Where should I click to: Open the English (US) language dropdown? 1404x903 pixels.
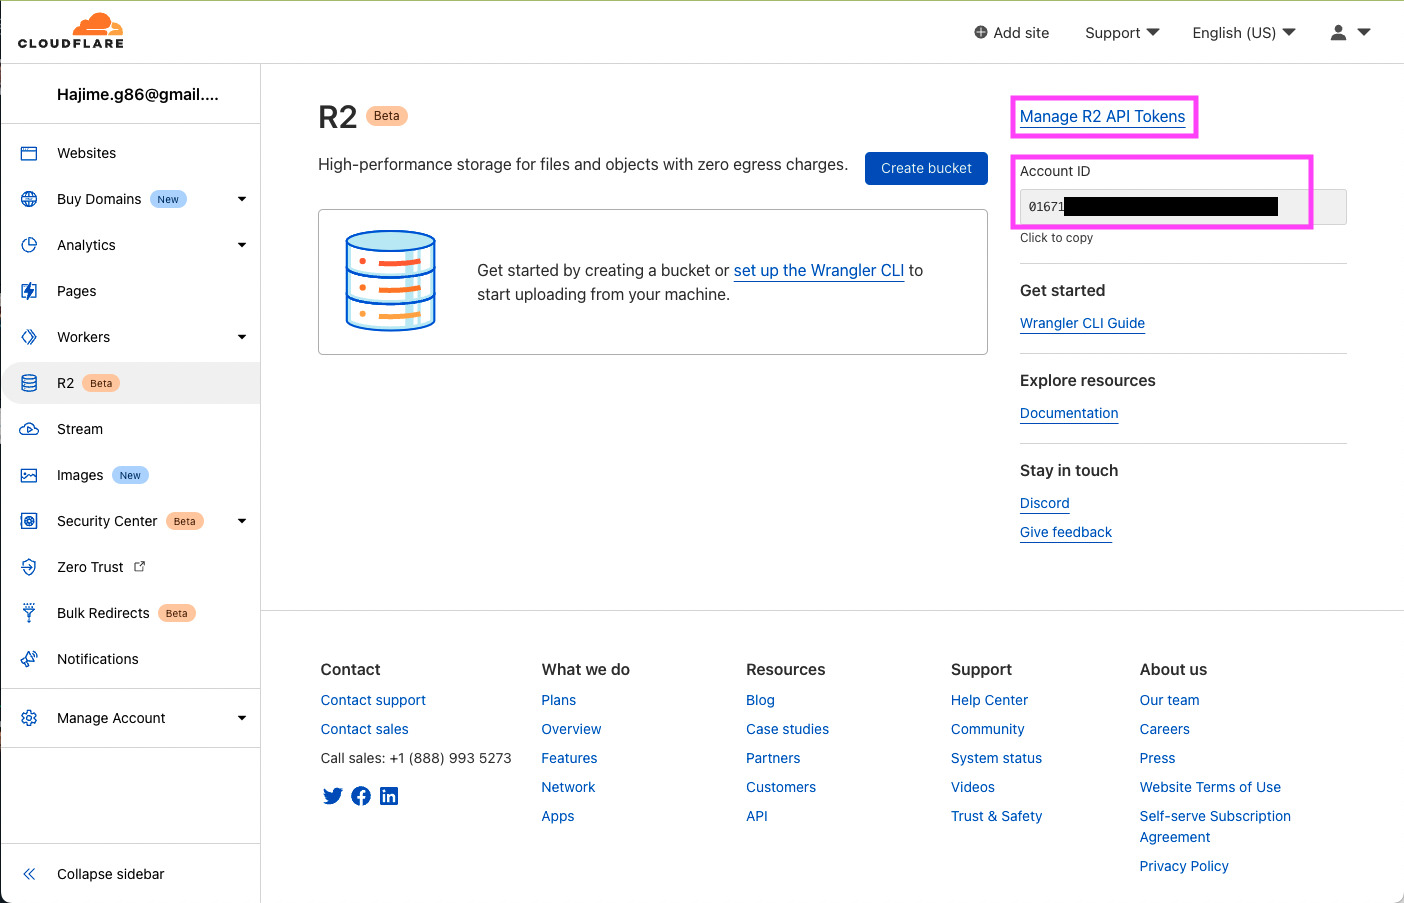[1243, 32]
